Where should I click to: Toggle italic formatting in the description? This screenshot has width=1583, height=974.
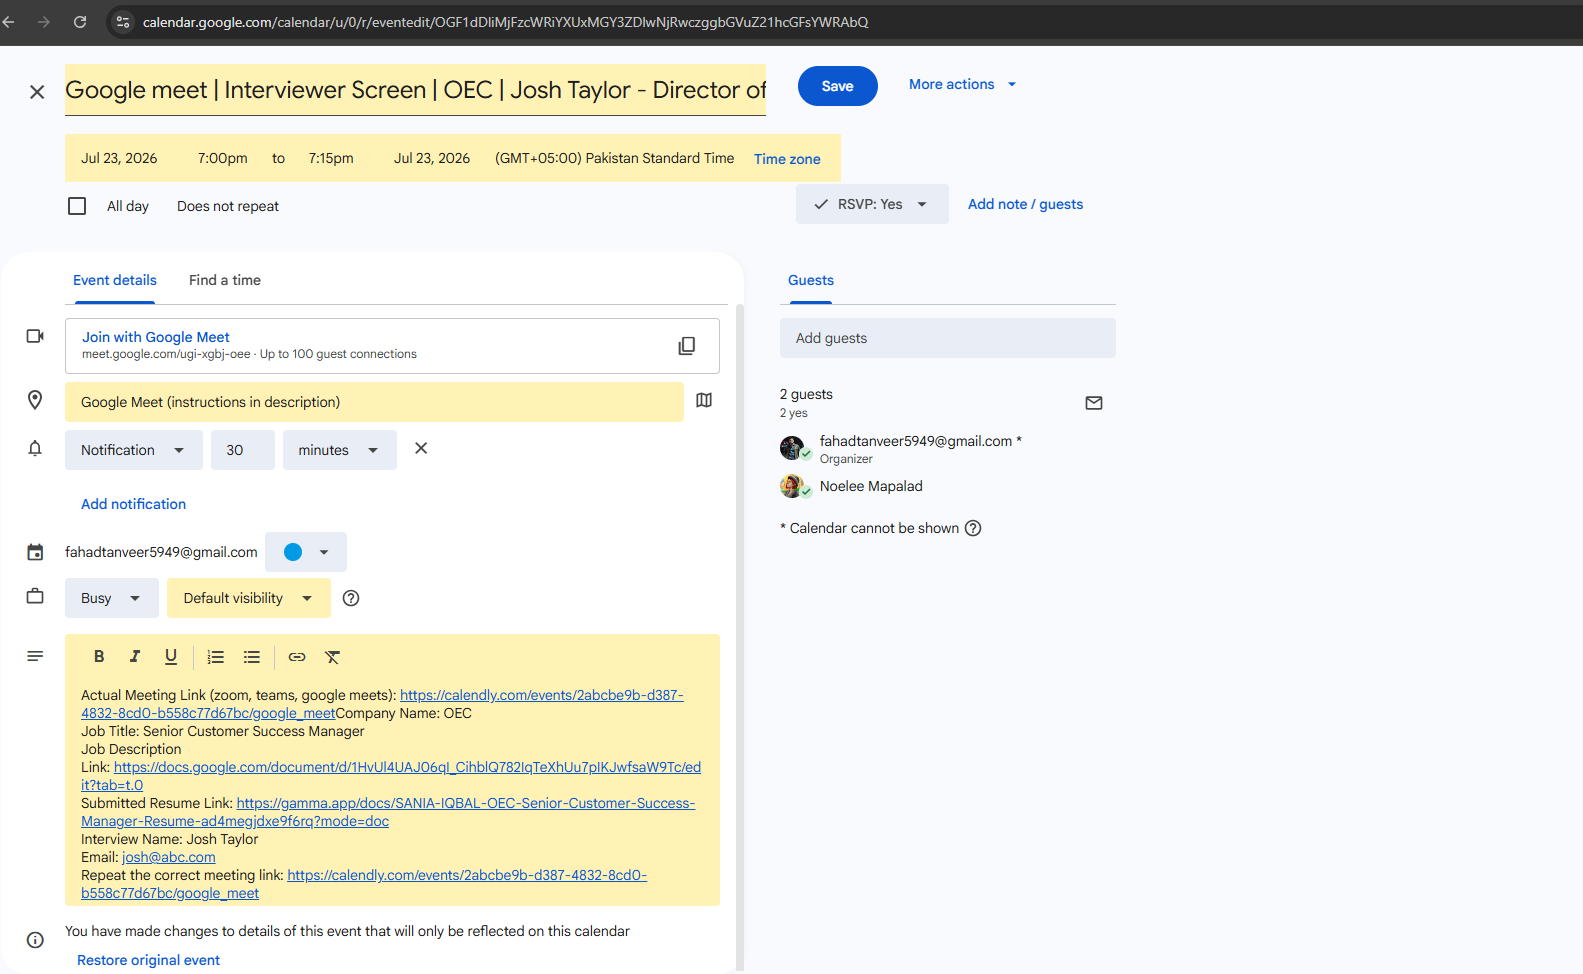pyautogui.click(x=135, y=657)
